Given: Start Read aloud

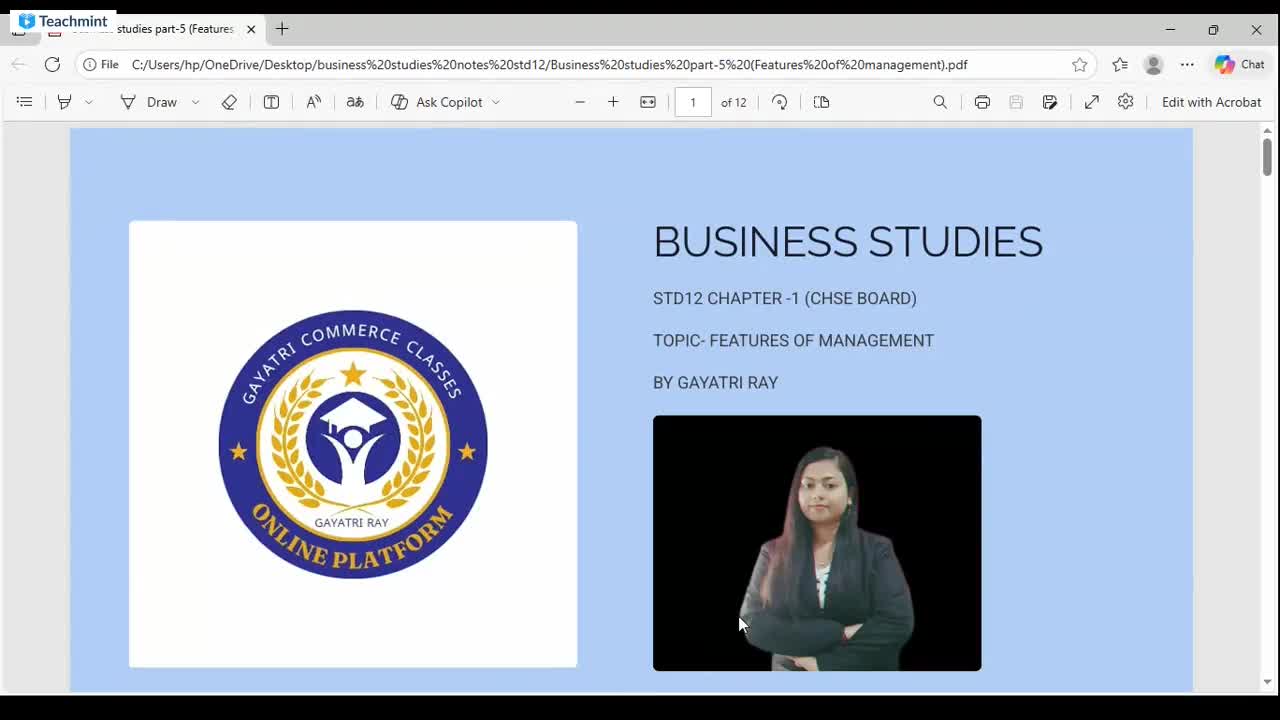Looking at the screenshot, I should pyautogui.click(x=314, y=102).
